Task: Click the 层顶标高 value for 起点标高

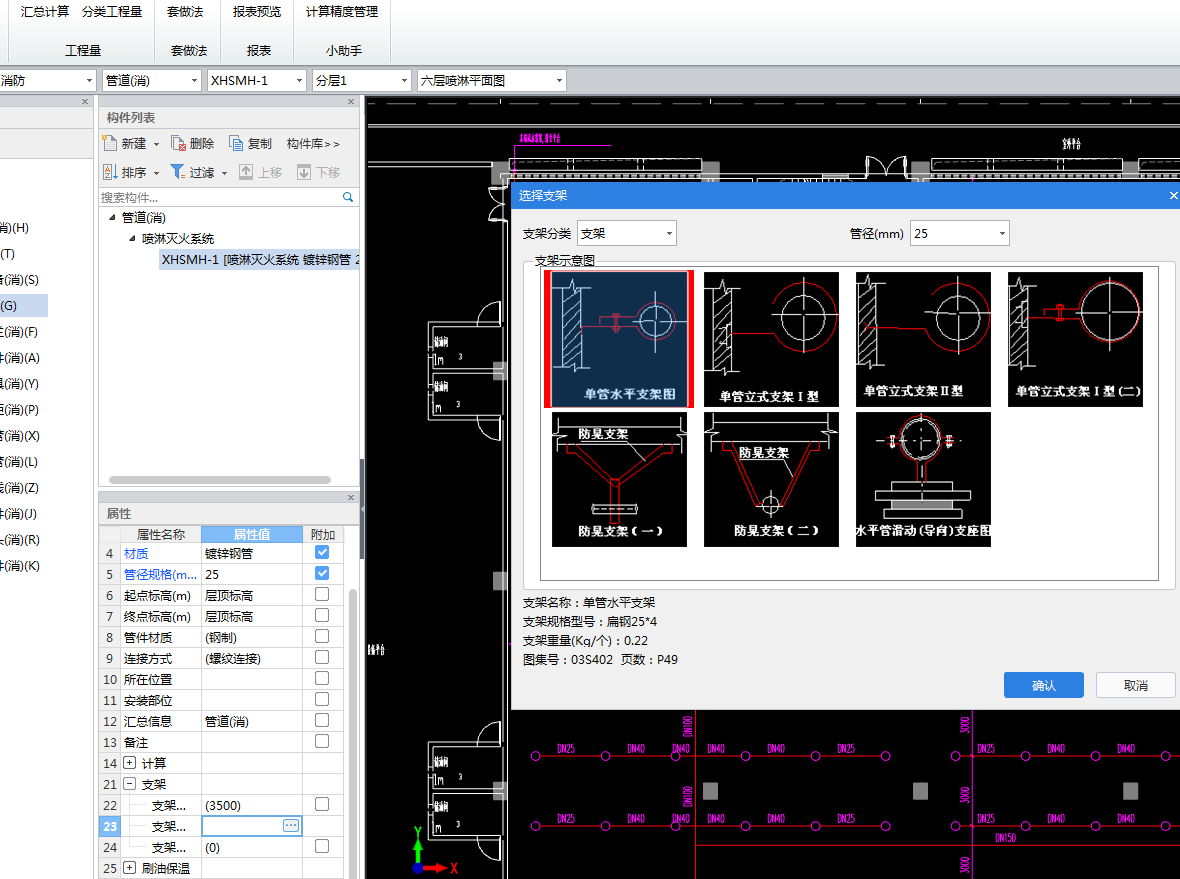Action: 252,595
